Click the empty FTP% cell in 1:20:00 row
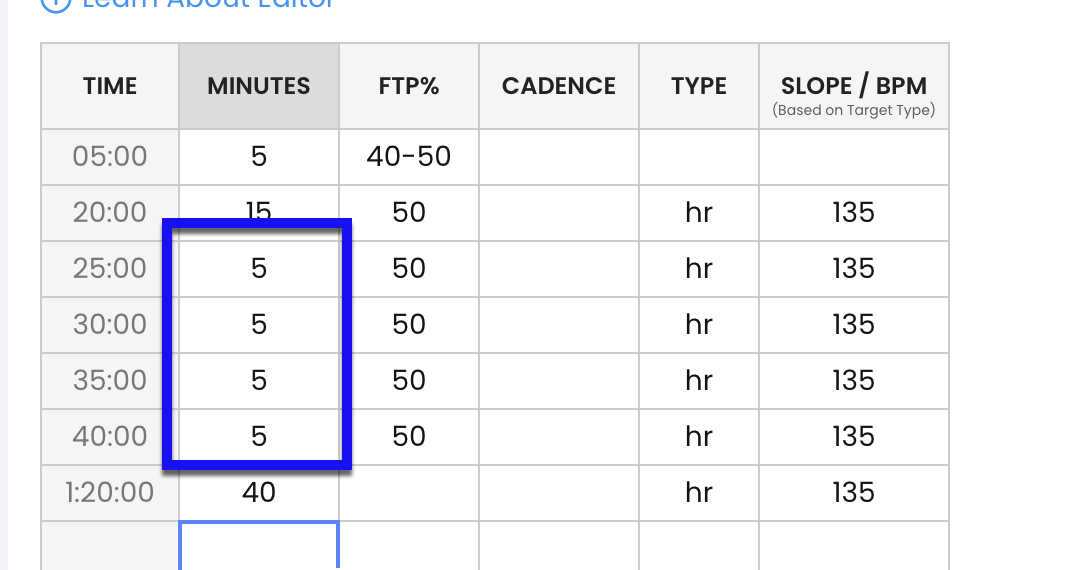1090x570 pixels. (x=409, y=493)
